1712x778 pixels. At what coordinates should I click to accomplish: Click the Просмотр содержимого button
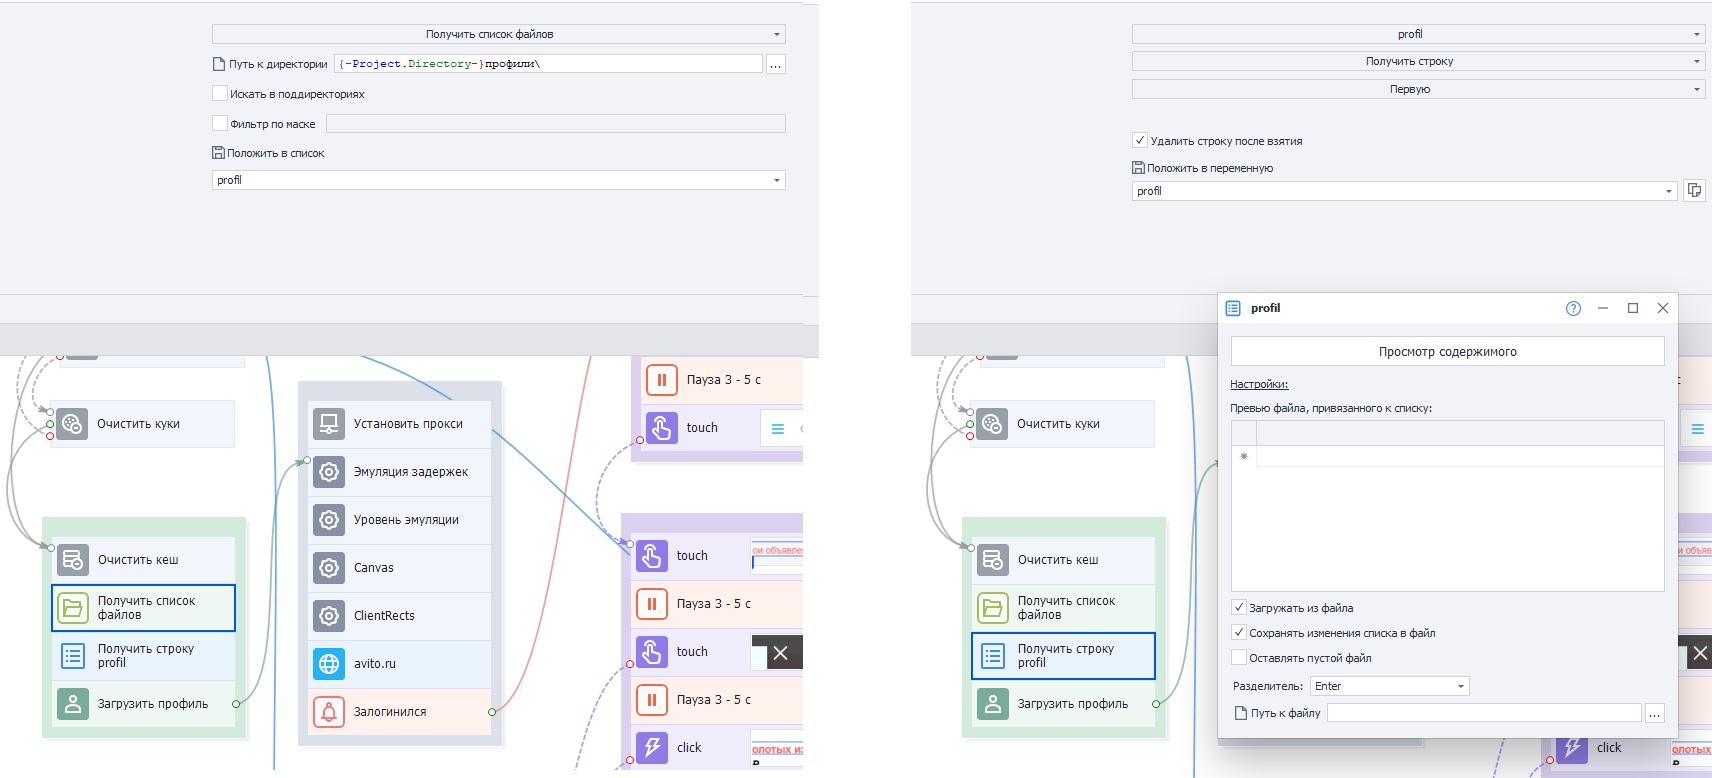[x=1447, y=351]
